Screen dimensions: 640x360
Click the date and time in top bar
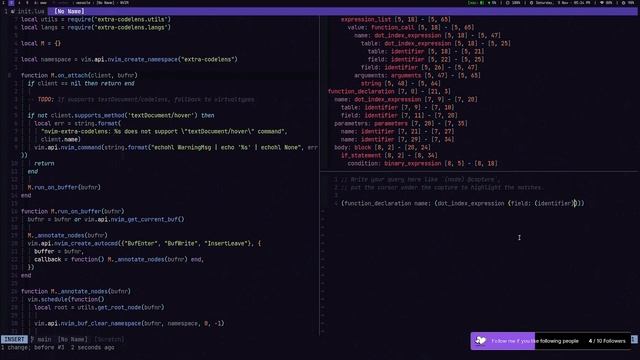pyautogui.click(x=562, y=2)
